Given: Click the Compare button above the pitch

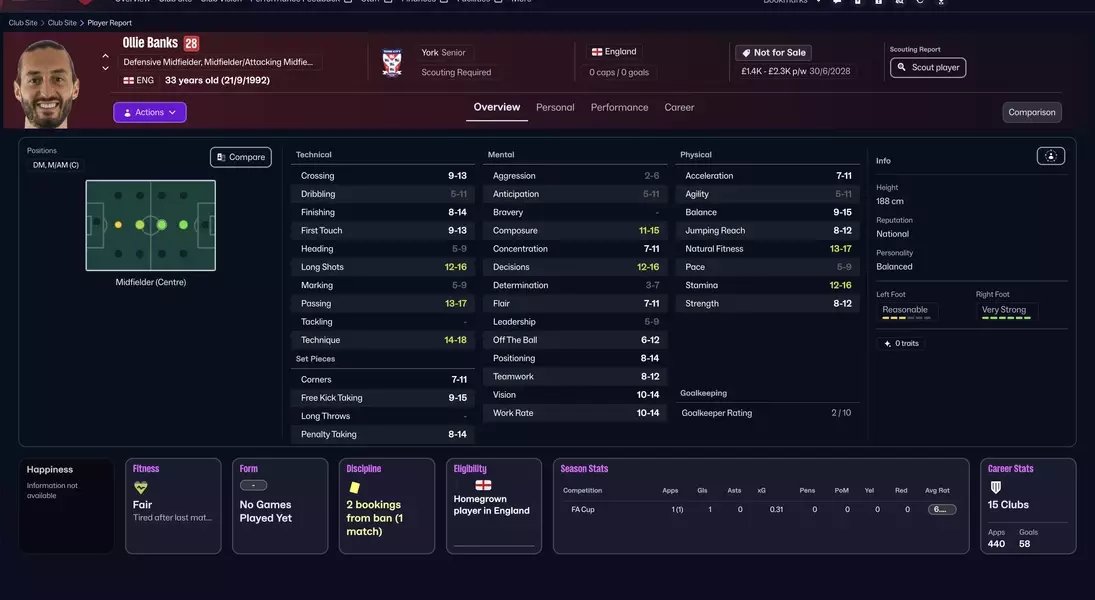Looking at the screenshot, I should (241, 157).
